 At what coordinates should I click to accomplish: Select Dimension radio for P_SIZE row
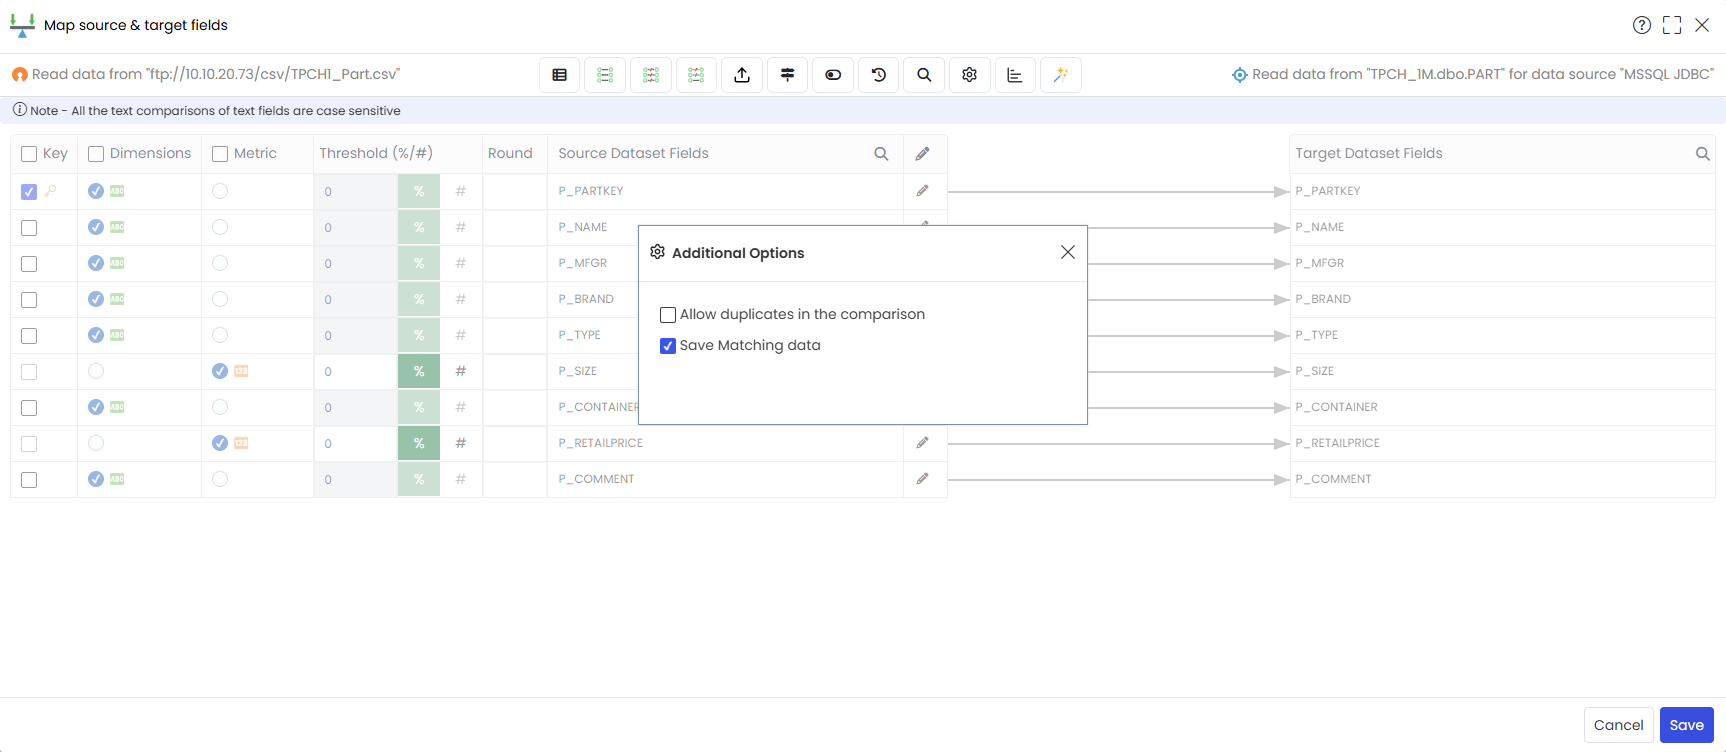pyautogui.click(x=96, y=371)
